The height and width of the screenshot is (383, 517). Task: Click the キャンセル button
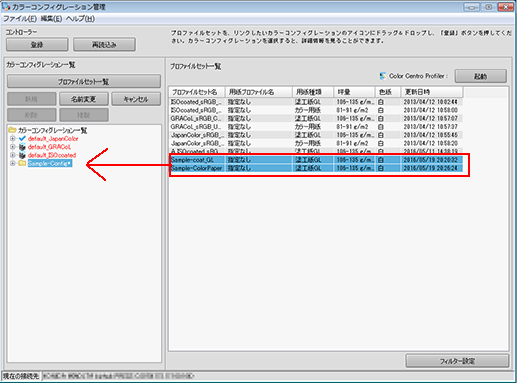click(x=136, y=99)
